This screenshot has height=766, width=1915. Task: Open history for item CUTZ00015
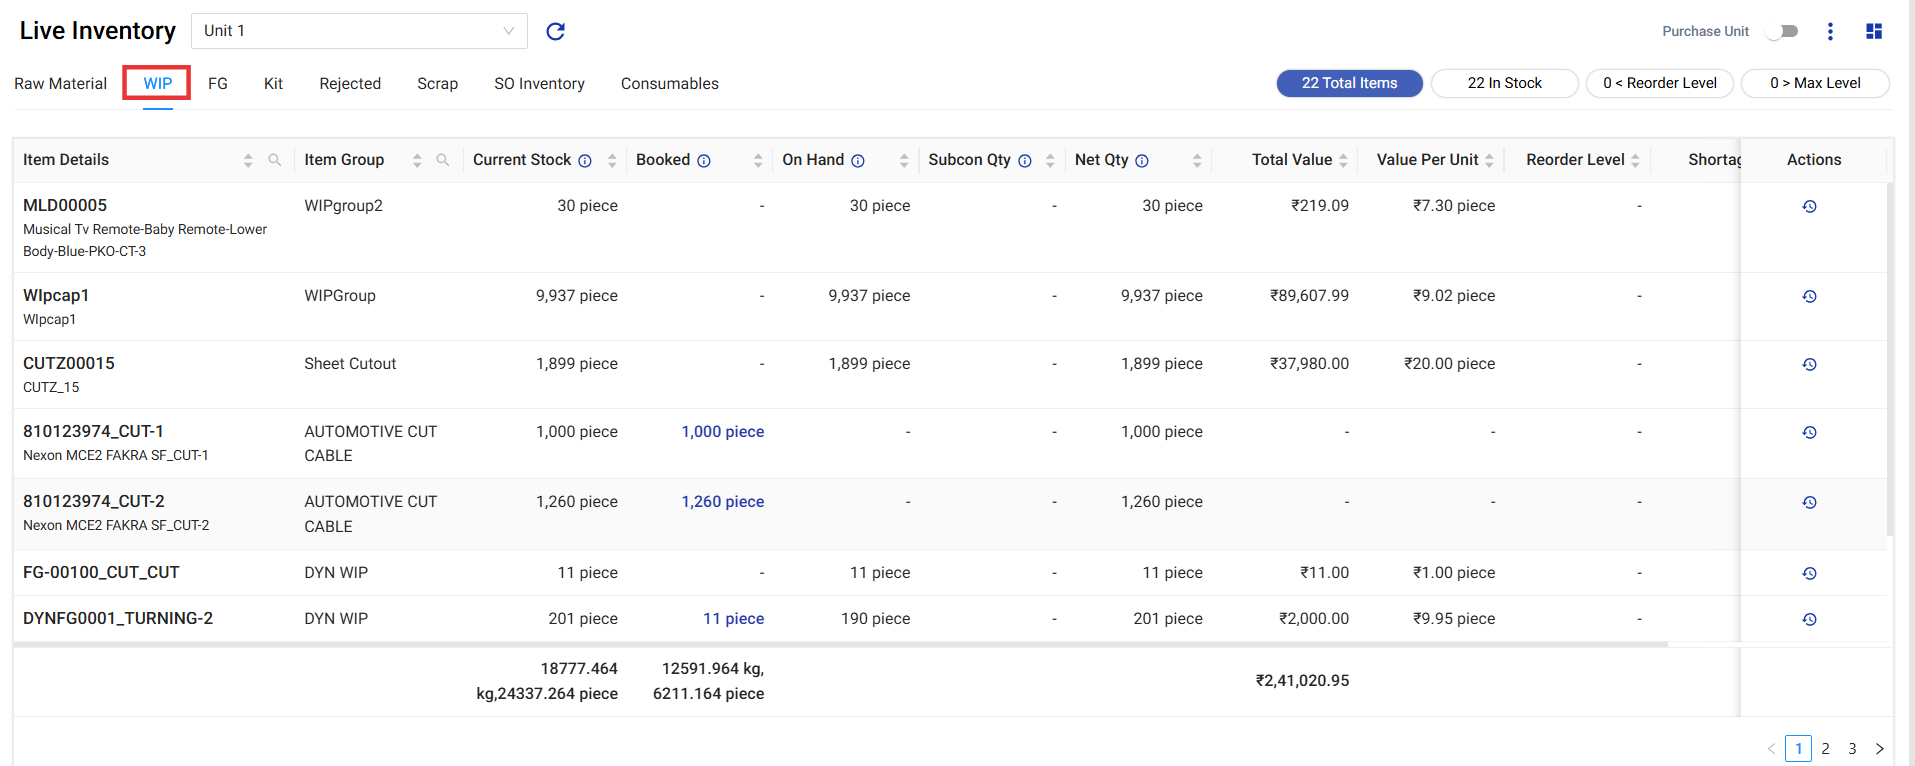point(1809,365)
